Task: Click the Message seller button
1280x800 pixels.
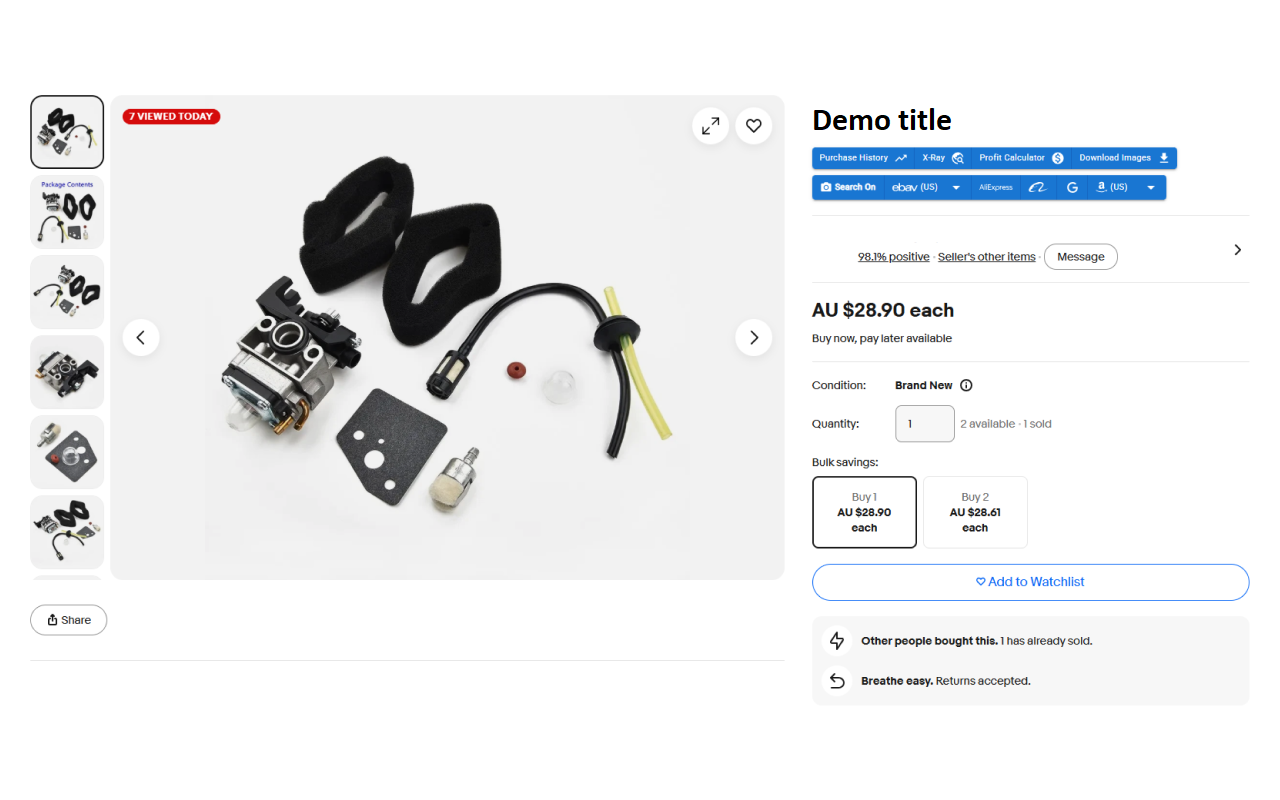Action: point(1081,257)
